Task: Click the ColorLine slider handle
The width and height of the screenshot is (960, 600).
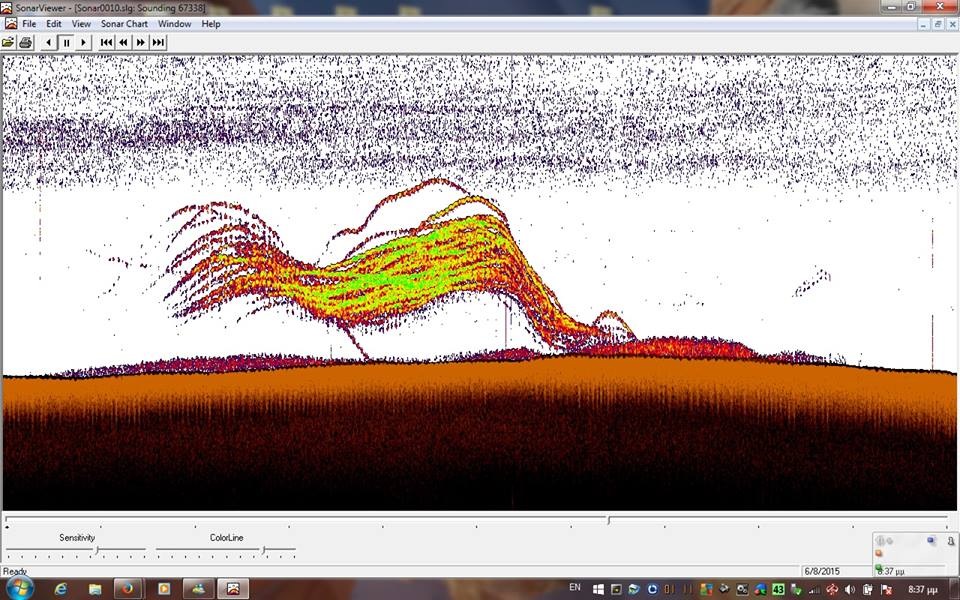Action: 264,550
